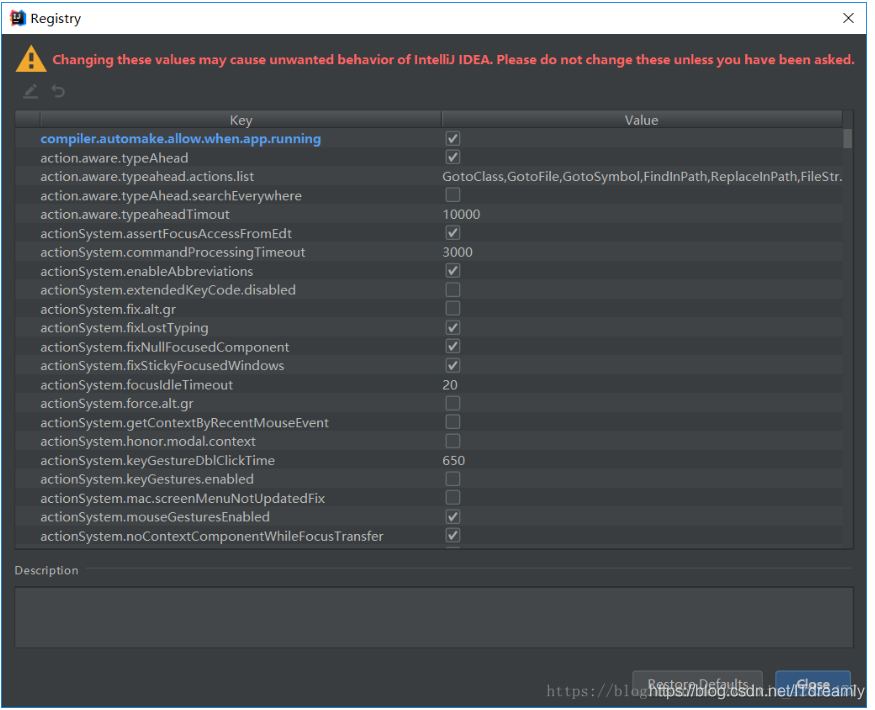This screenshot has height=710, width=875.
Task: Click the revert arrow icon in toolbar
Action: pos(58,91)
